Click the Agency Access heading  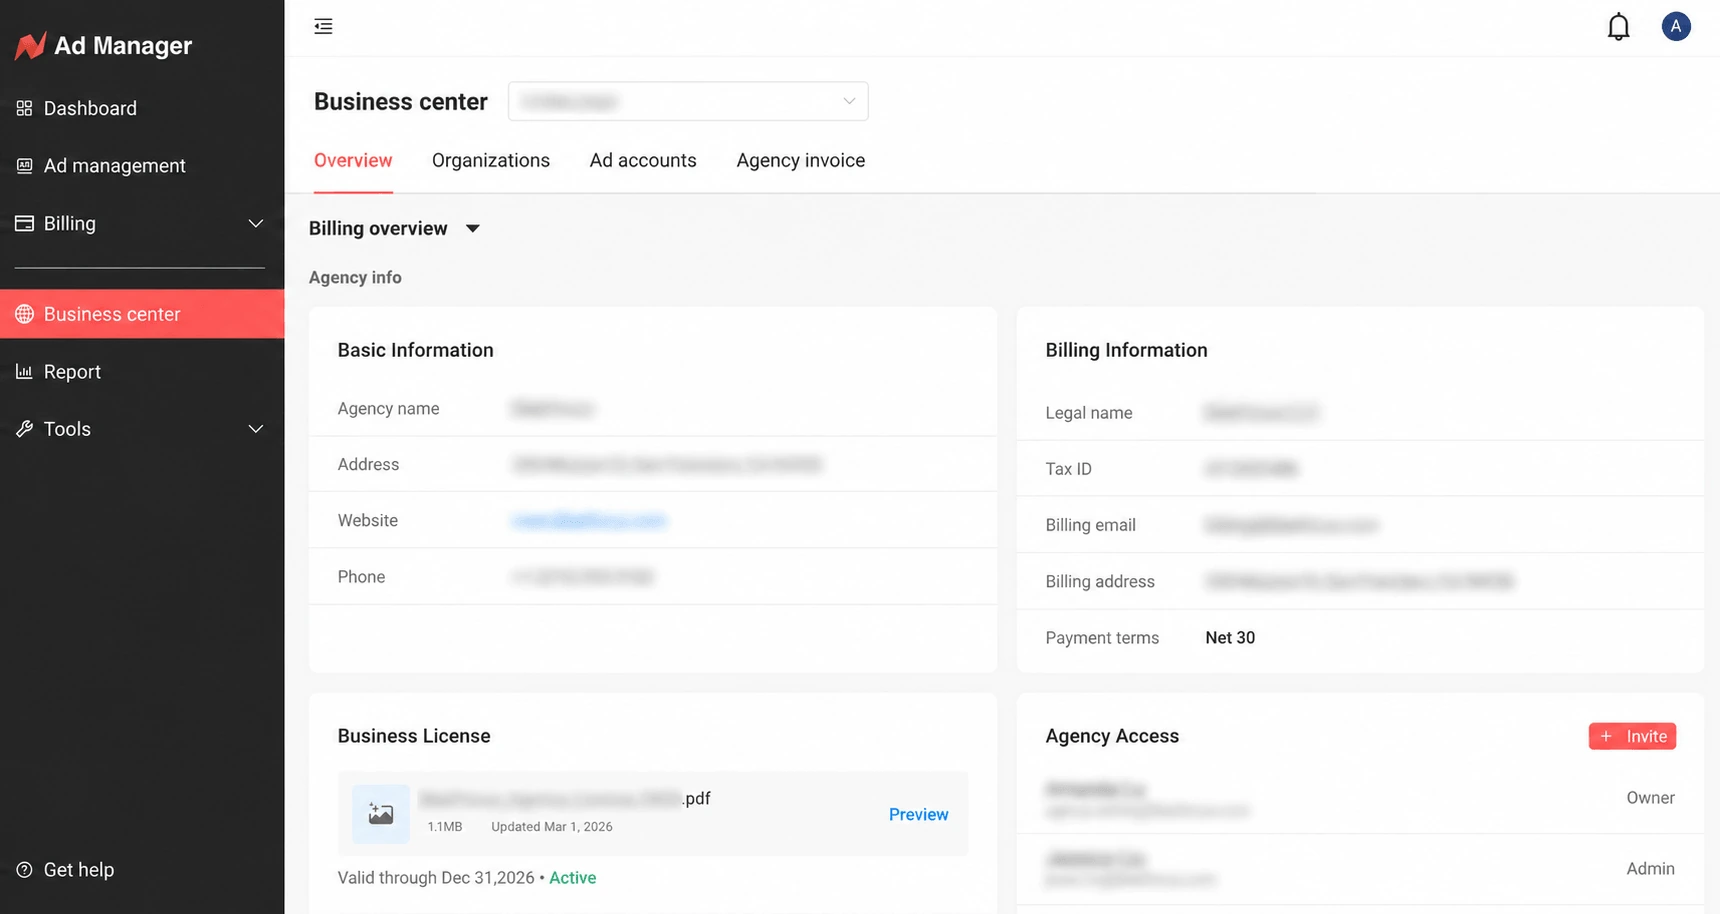[x=1112, y=736]
